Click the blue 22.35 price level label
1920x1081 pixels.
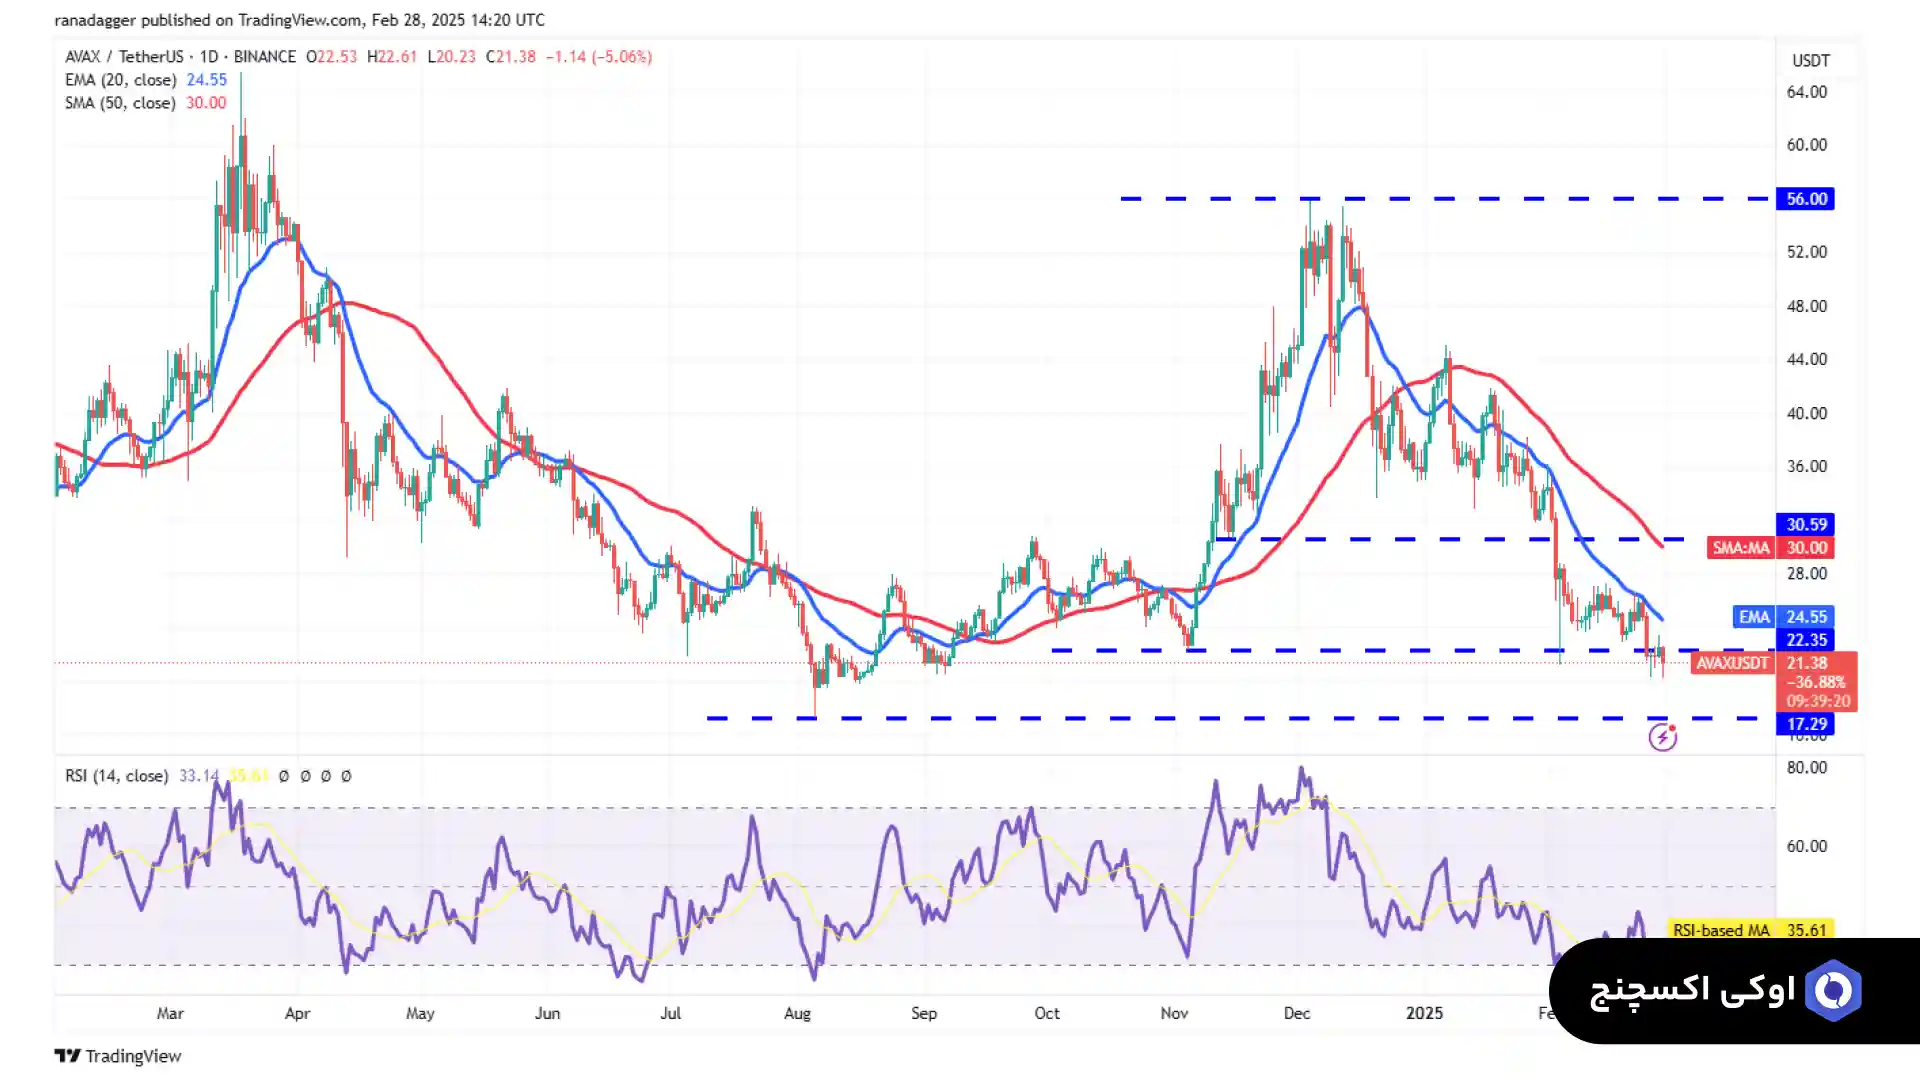coord(1806,640)
